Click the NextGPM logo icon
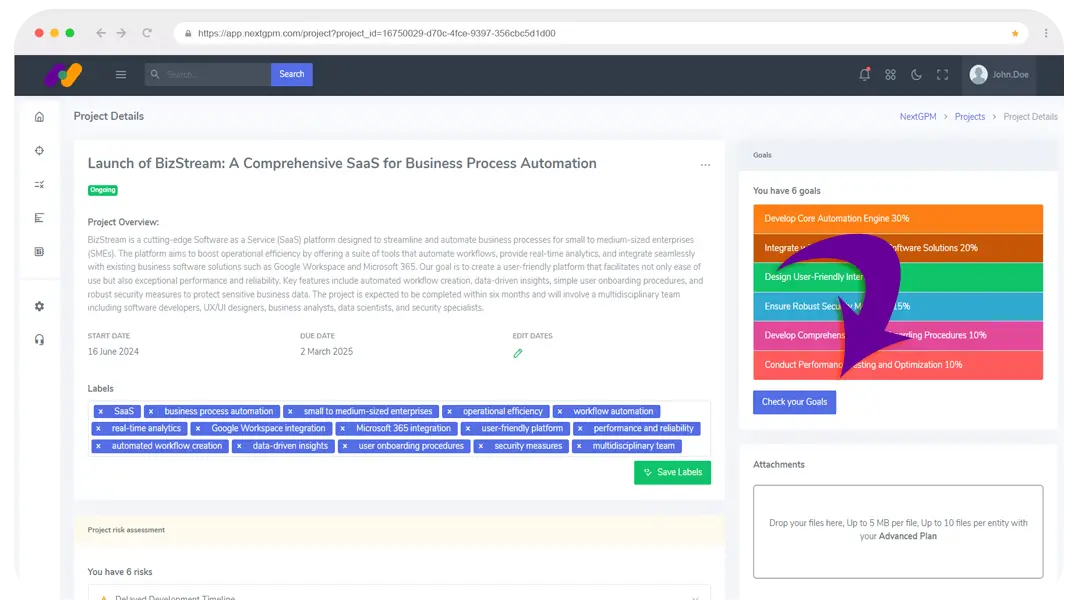This screenshot has height=614, width=1080. [63, 74]
